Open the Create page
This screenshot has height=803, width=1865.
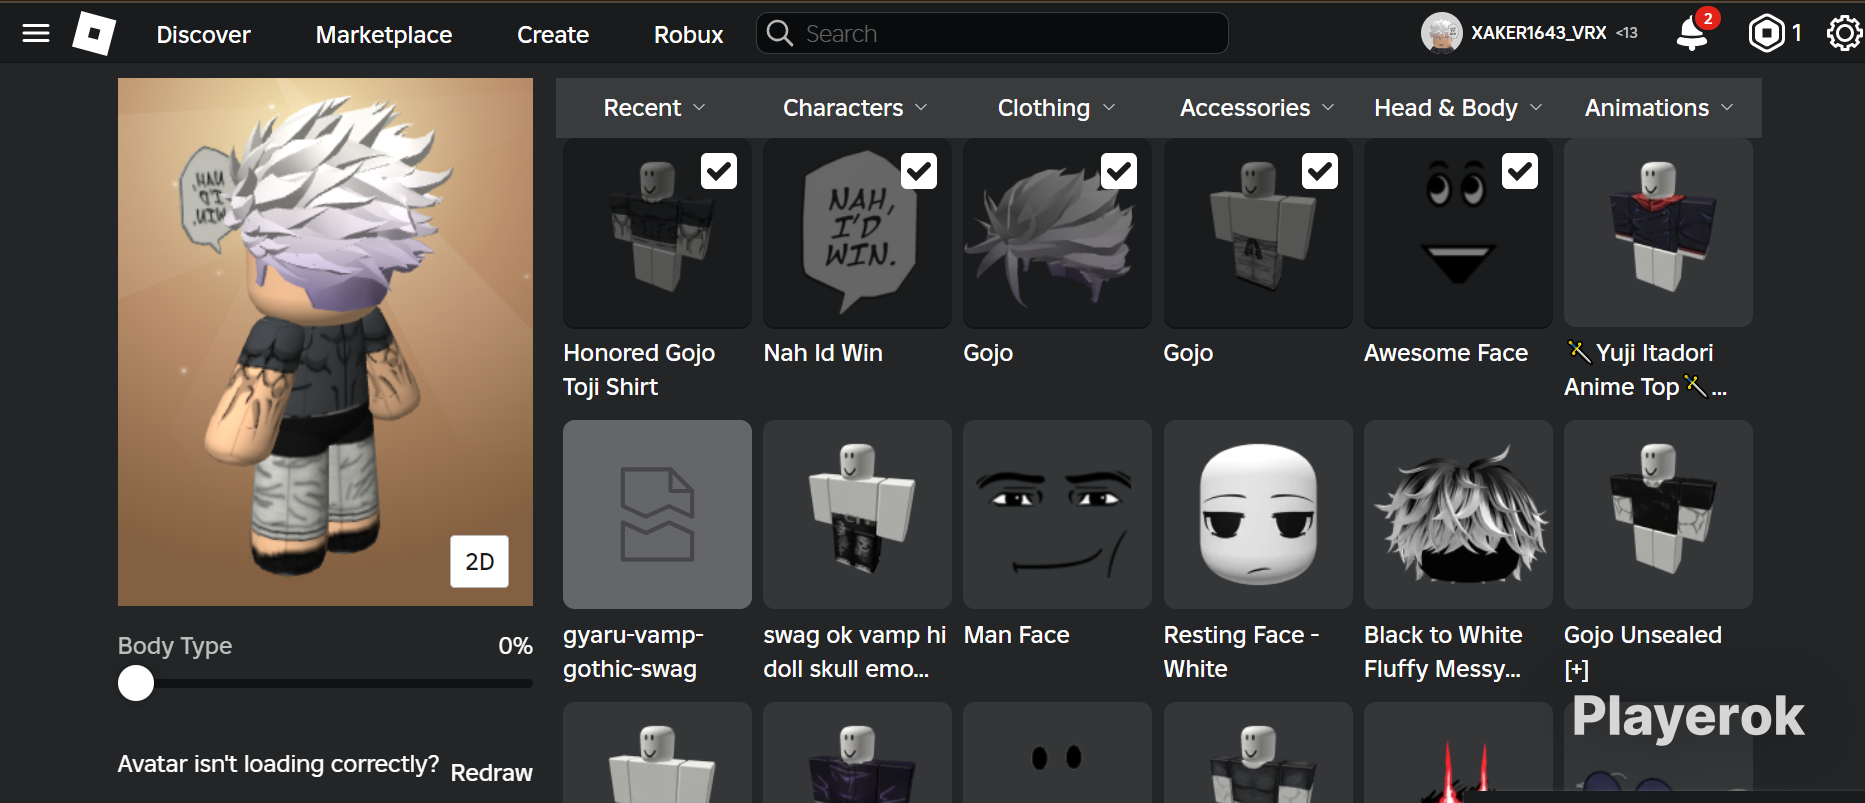553,35
